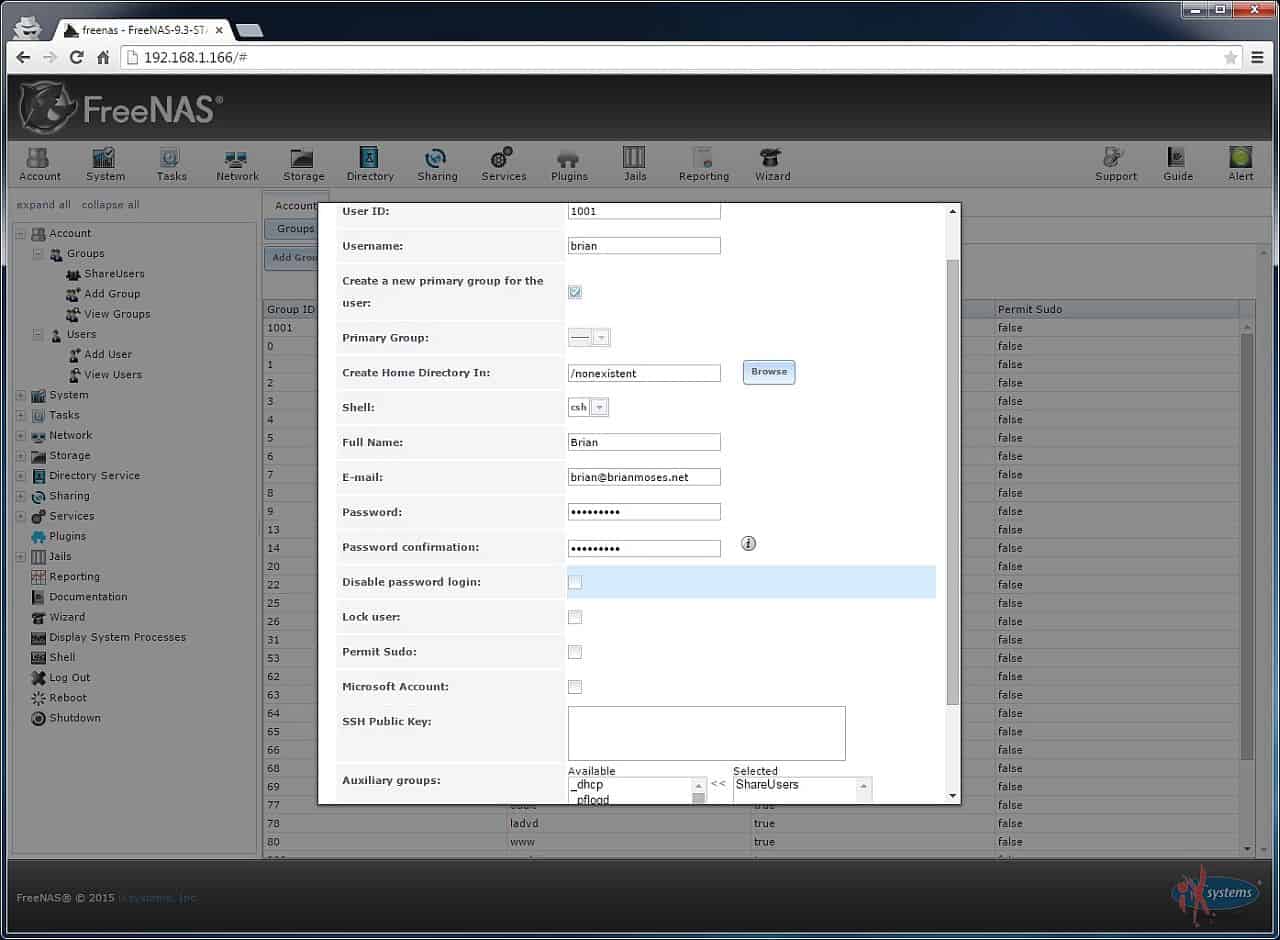Open the Directory toolbar icon
This screenshot has height=940, width=1280.
tap(370, 164)
